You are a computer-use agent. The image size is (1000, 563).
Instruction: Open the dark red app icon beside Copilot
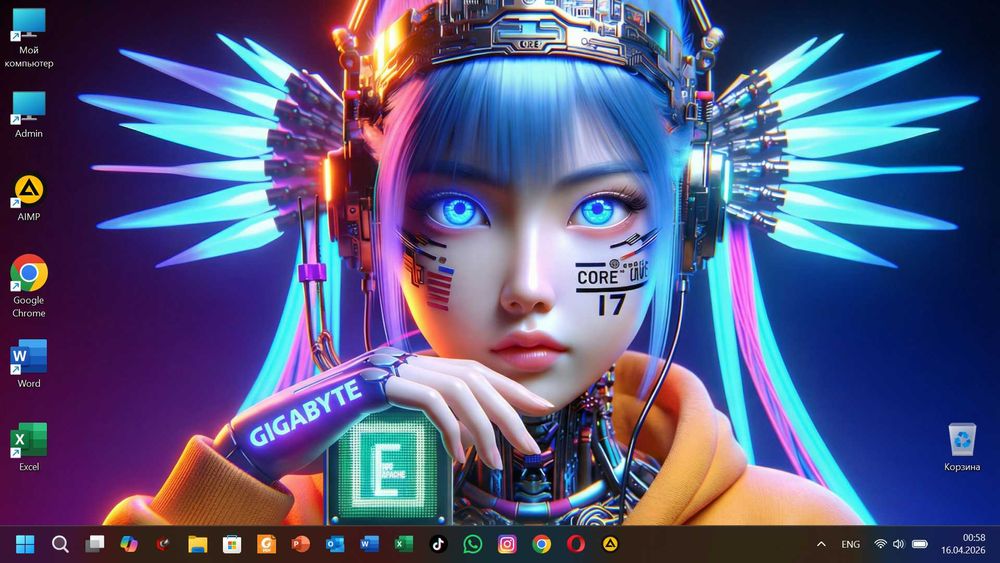[163, 544]
